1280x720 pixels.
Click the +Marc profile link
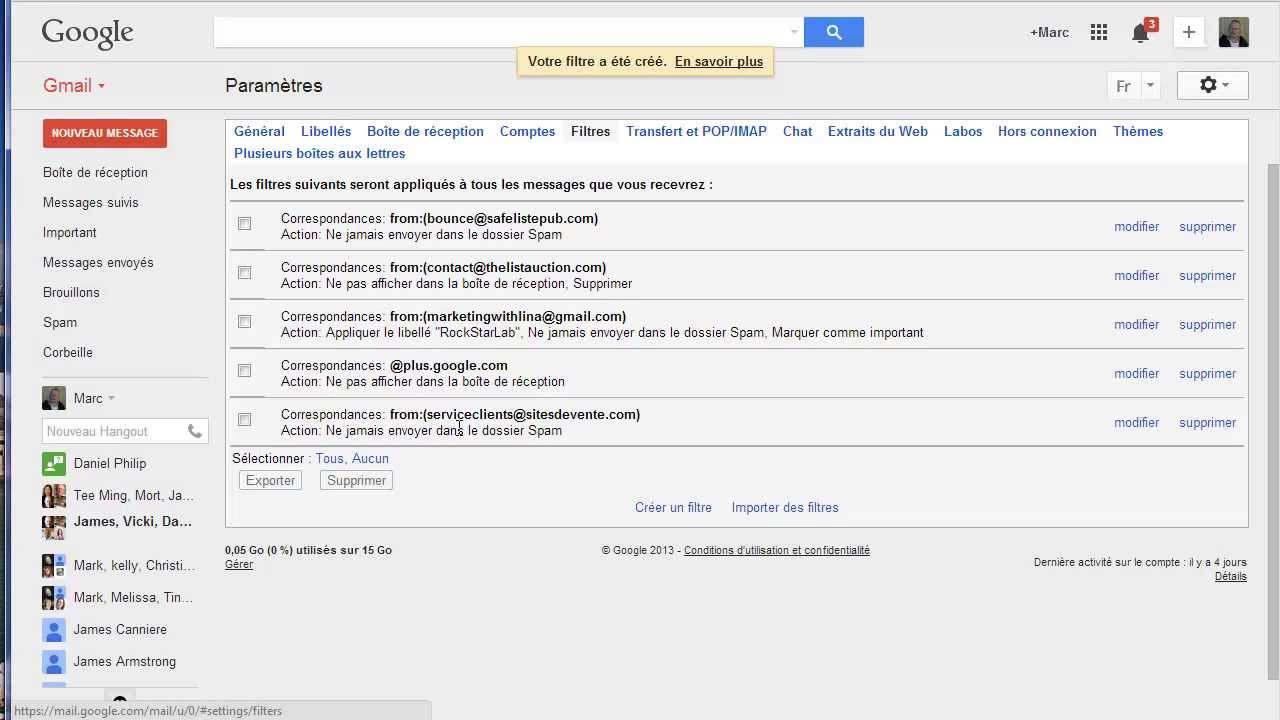pos(1049,32)
